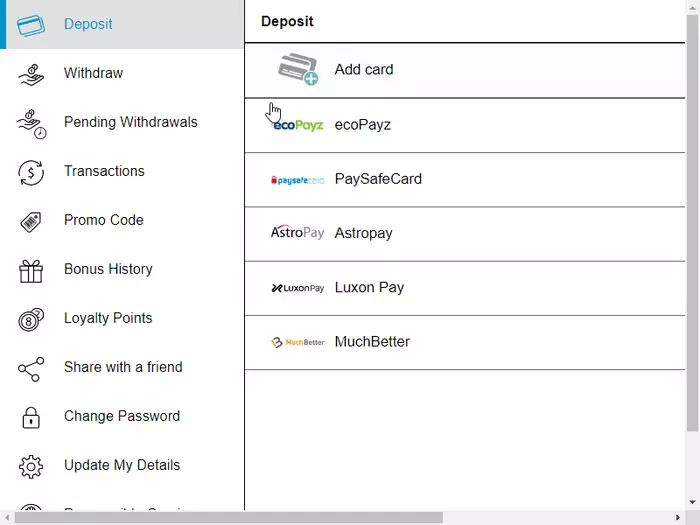Screen dimensions: 700x525
Task: Click the vertical scrollbar down arrow
Action: (692, 503)
